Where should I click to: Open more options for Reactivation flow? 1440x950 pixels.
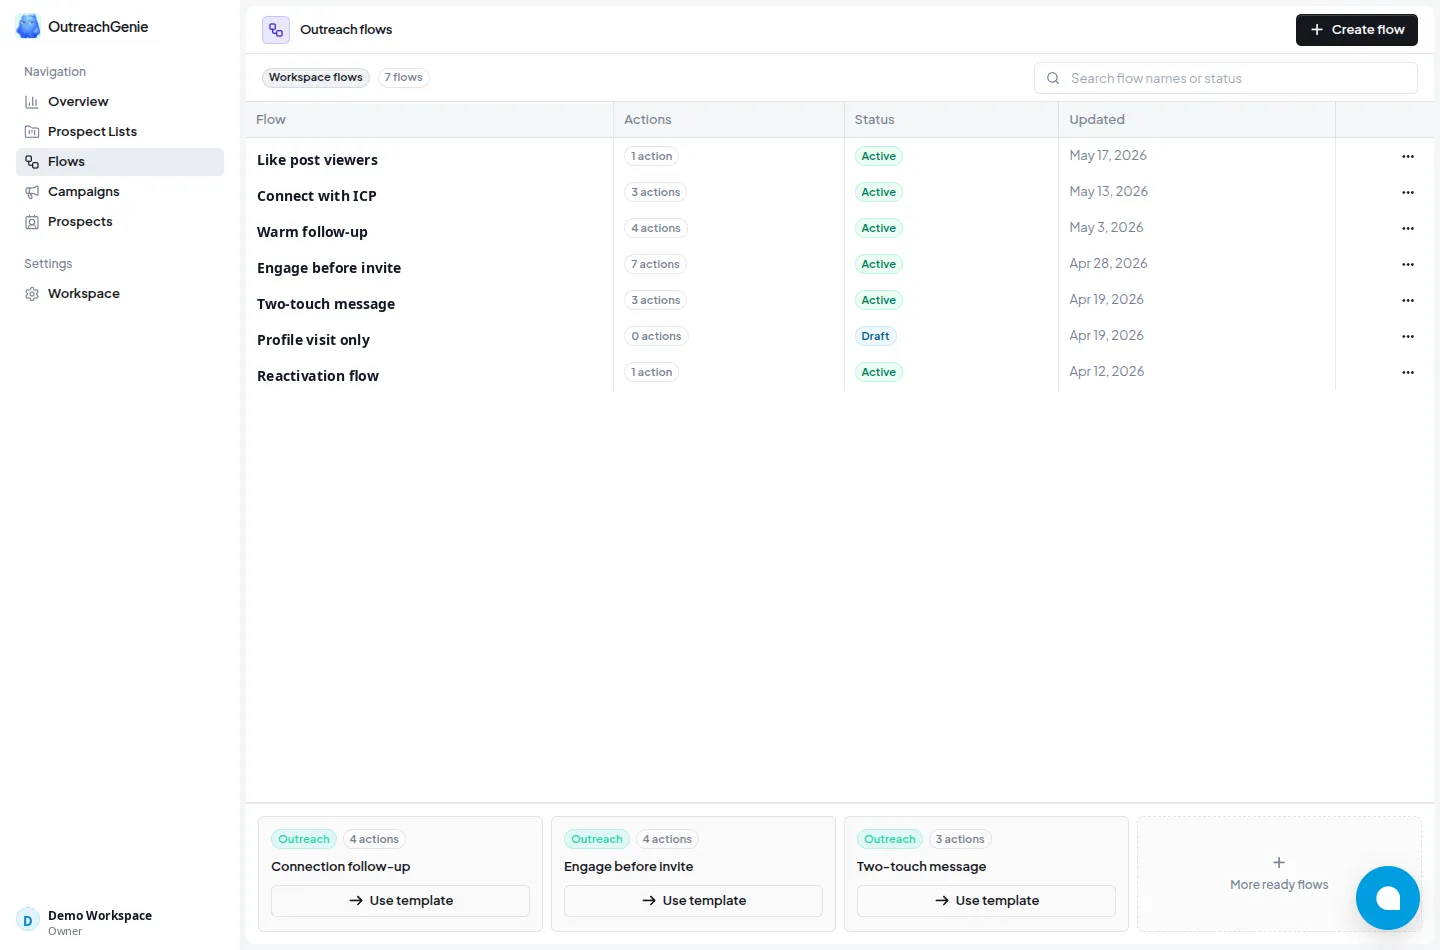point(1408,372)
